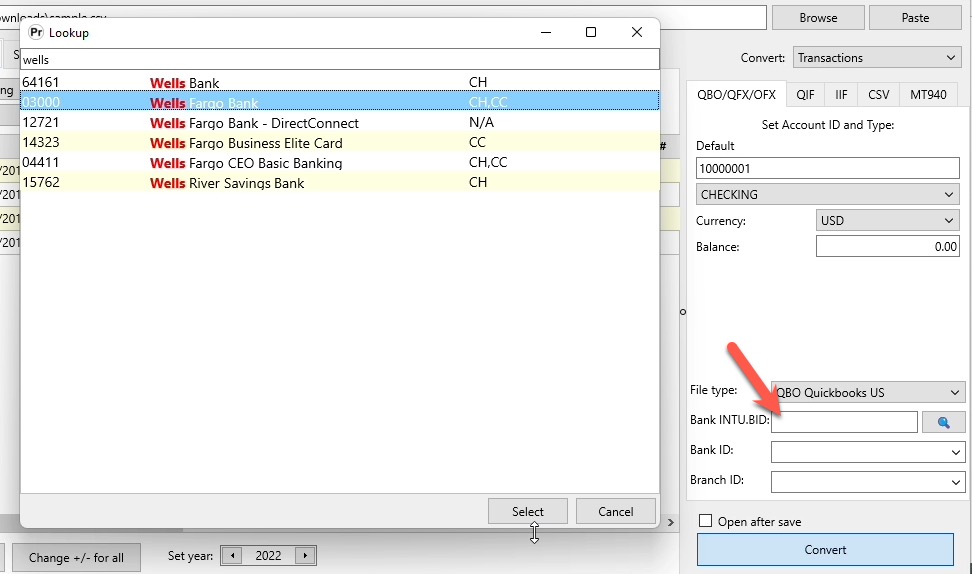Image resolution: width=972 pixels, height=574 pixels.
Task: Select the Wells Bank row 64161
Action: 340,82
